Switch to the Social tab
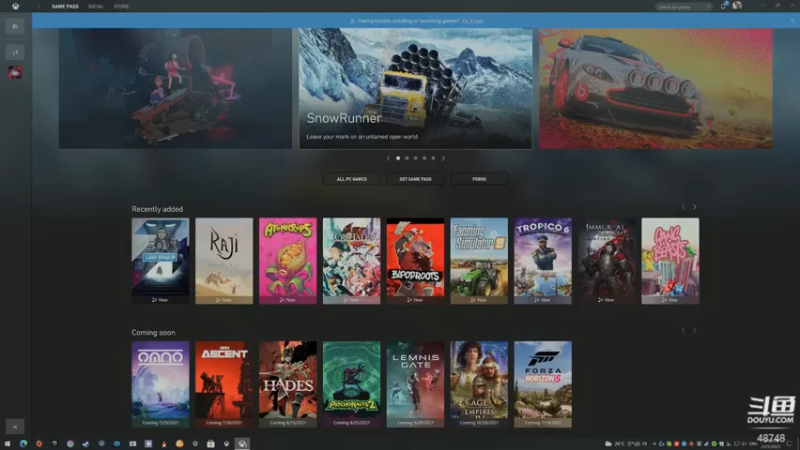800x450 pixels. point(95,6)
